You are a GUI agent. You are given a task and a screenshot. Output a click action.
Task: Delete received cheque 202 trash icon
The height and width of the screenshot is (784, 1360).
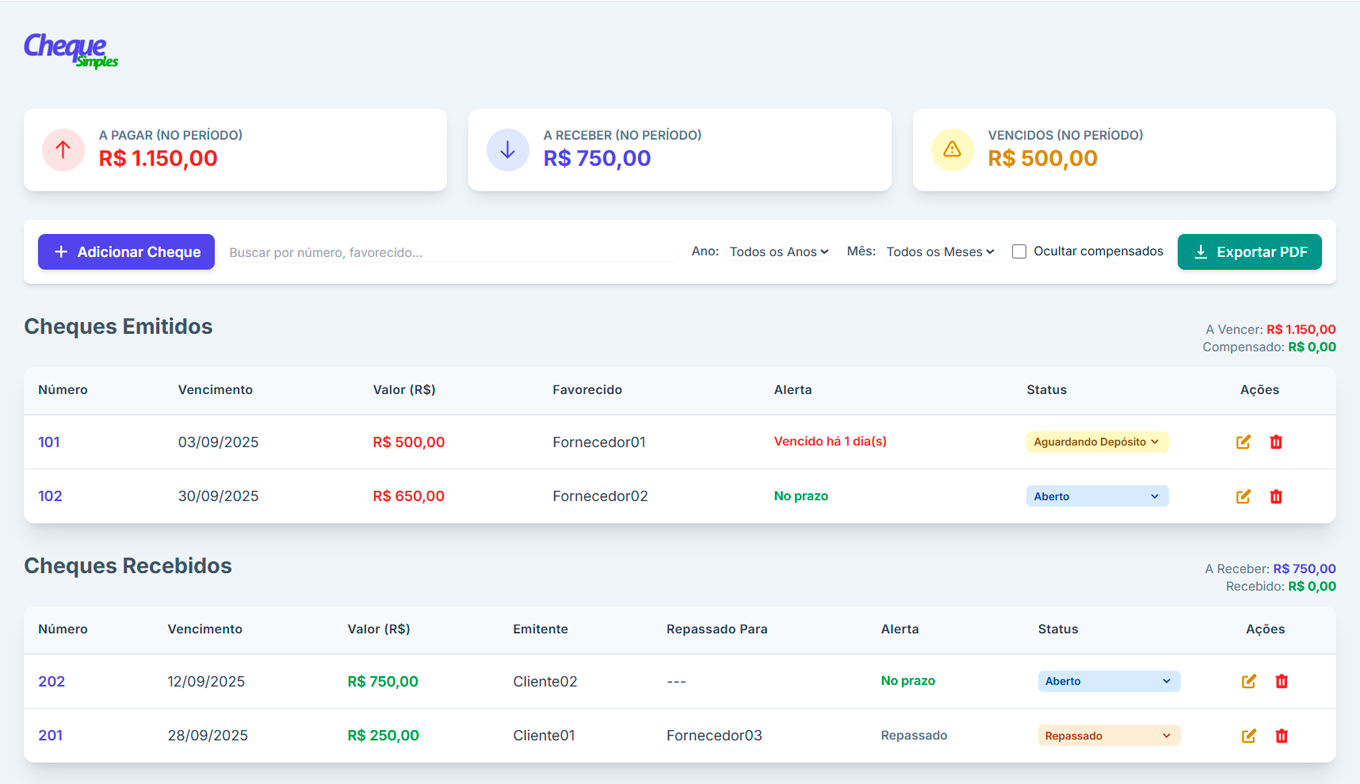(1282, 681)
